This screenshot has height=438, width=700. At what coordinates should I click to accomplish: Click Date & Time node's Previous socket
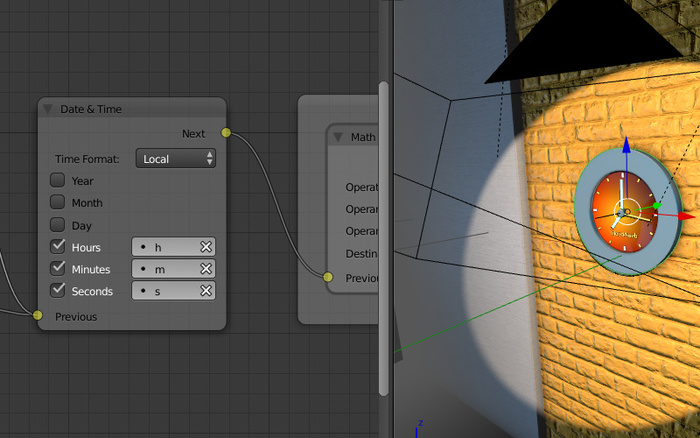[38, 316]
